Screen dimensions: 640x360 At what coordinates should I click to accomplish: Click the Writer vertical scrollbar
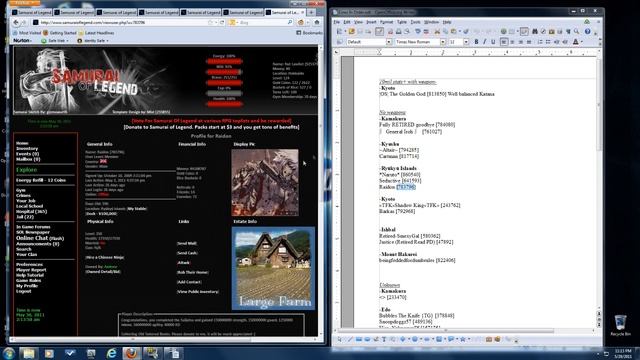[x=599, y=184]
